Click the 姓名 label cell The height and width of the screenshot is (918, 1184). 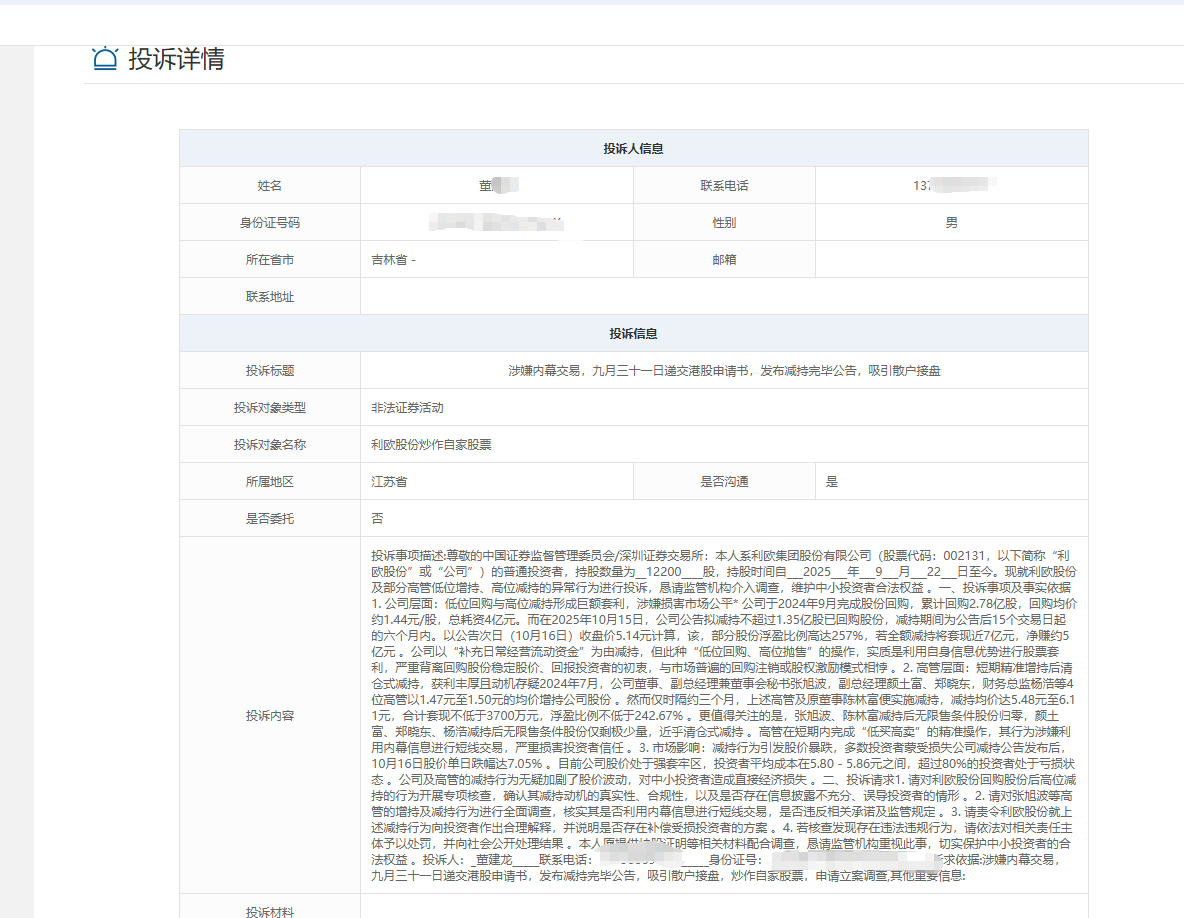[x=270, y=186]
